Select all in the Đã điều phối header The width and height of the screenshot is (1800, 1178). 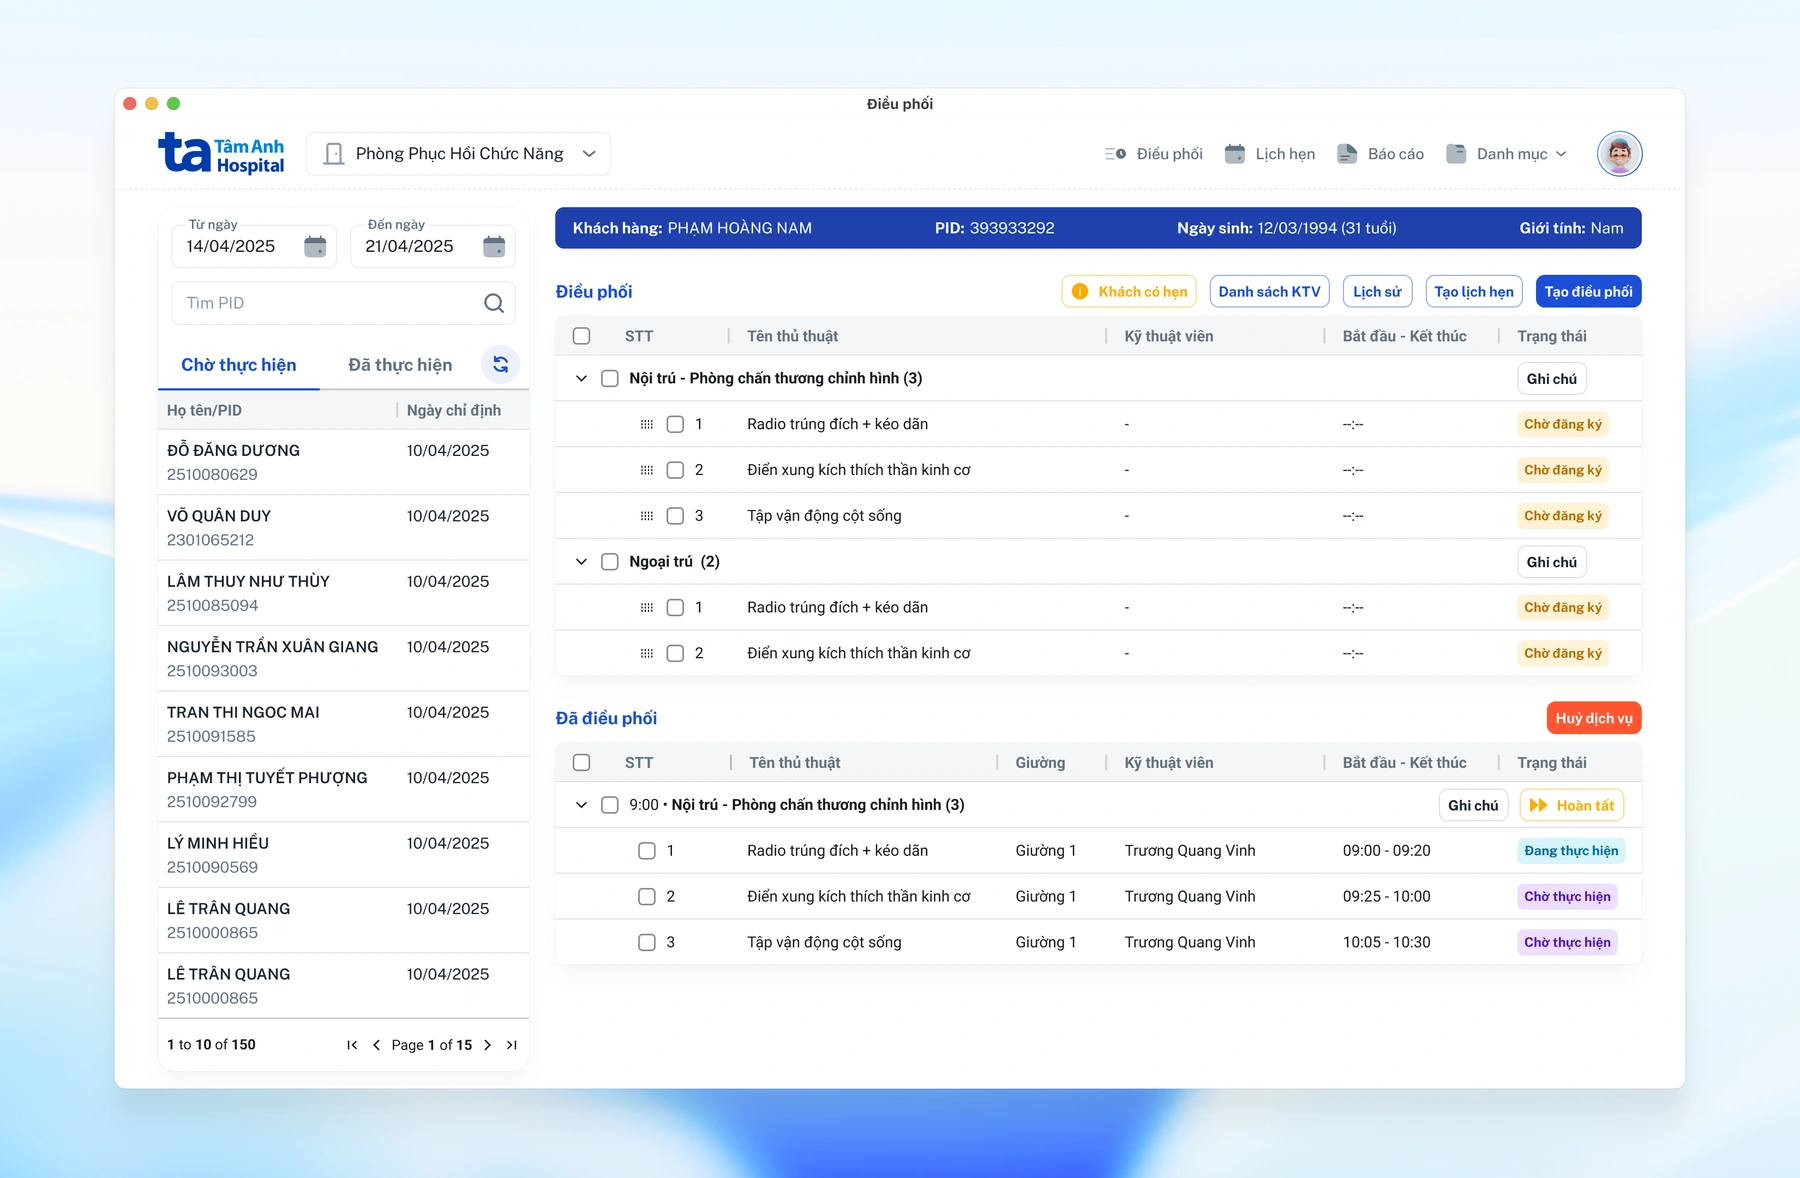[581, 763]
